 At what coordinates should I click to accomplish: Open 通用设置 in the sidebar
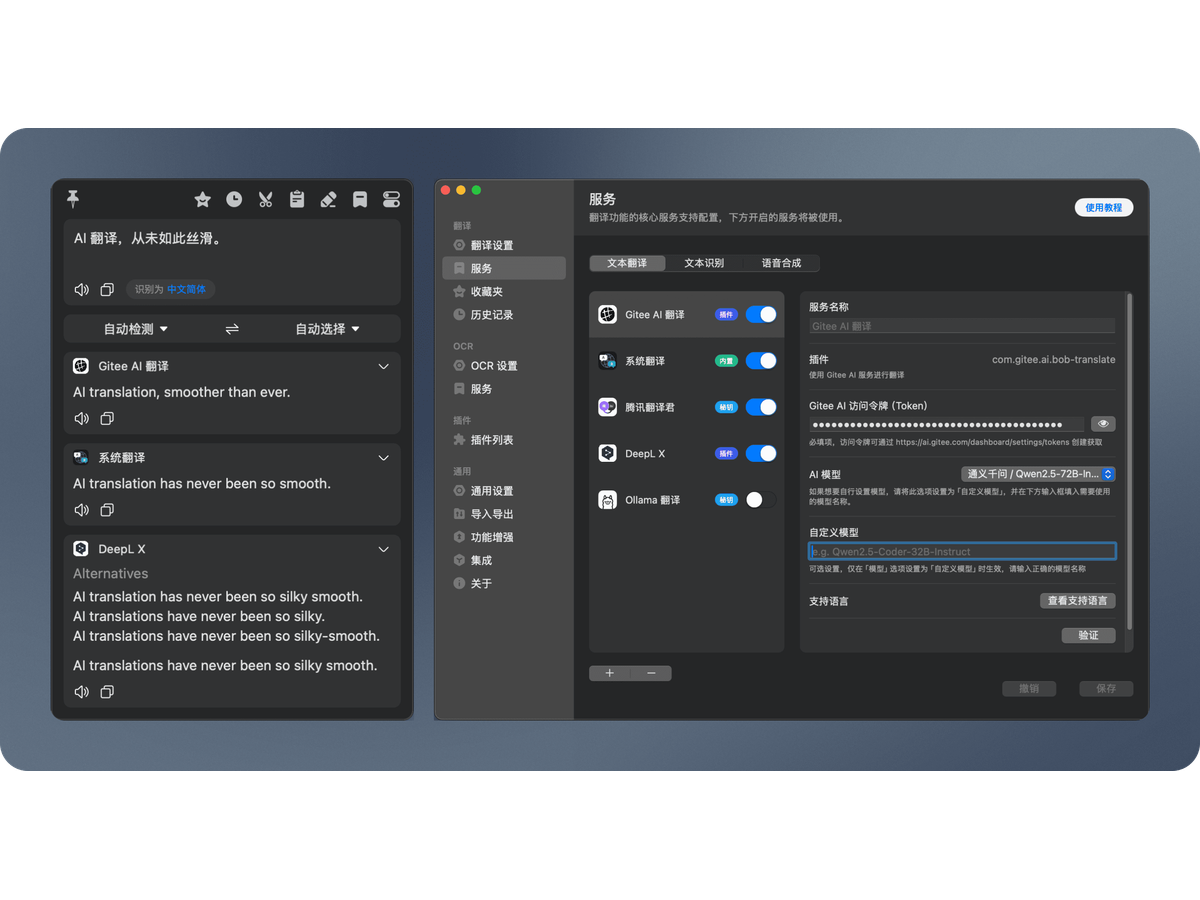click(x=504, y=491)
